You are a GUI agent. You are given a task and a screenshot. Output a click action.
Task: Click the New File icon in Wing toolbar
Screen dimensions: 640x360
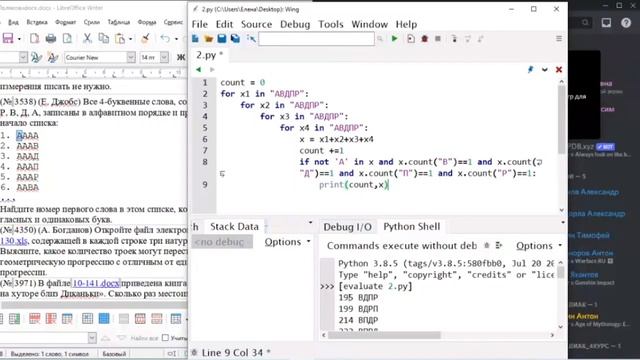coord(195,39)
